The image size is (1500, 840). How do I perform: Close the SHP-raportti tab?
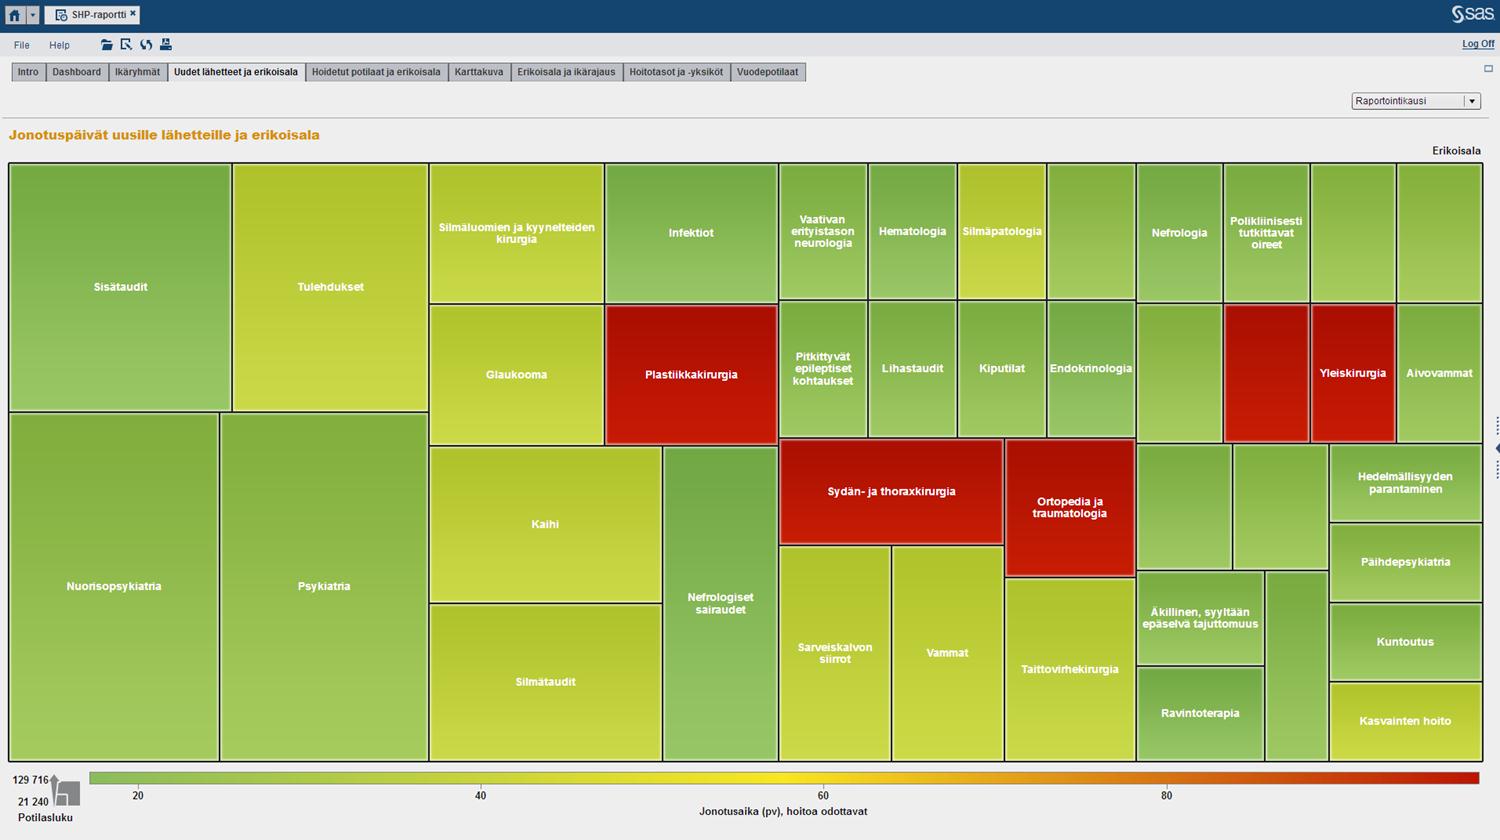[132, 14]
